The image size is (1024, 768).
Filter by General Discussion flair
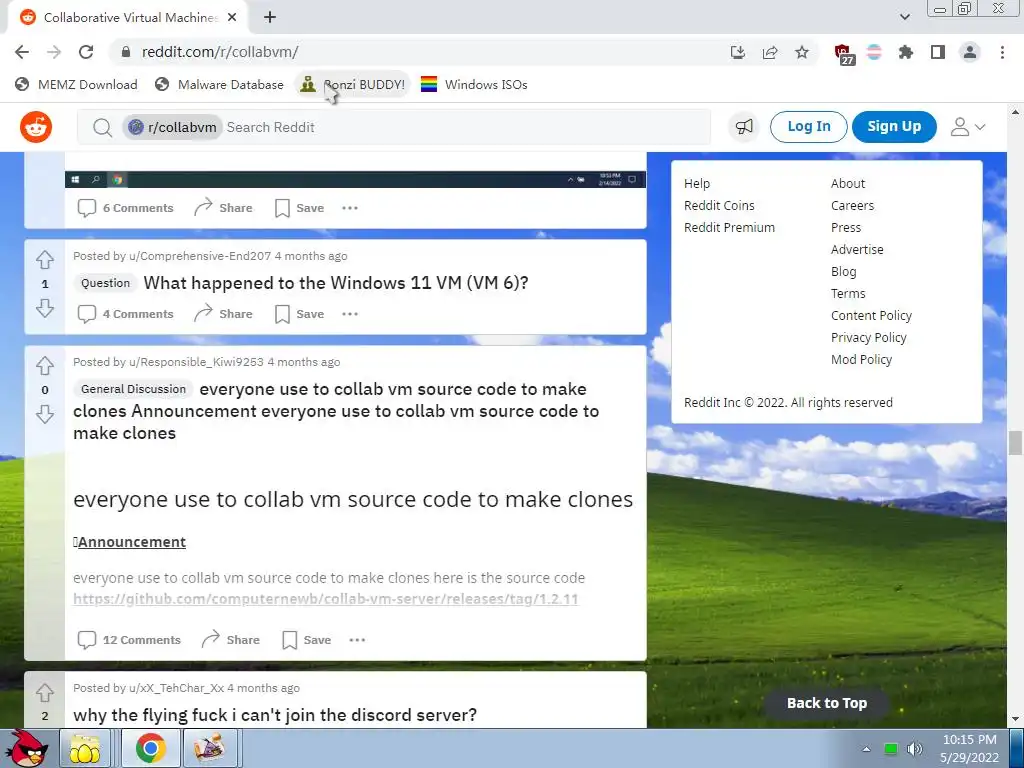tap(133, 389)
